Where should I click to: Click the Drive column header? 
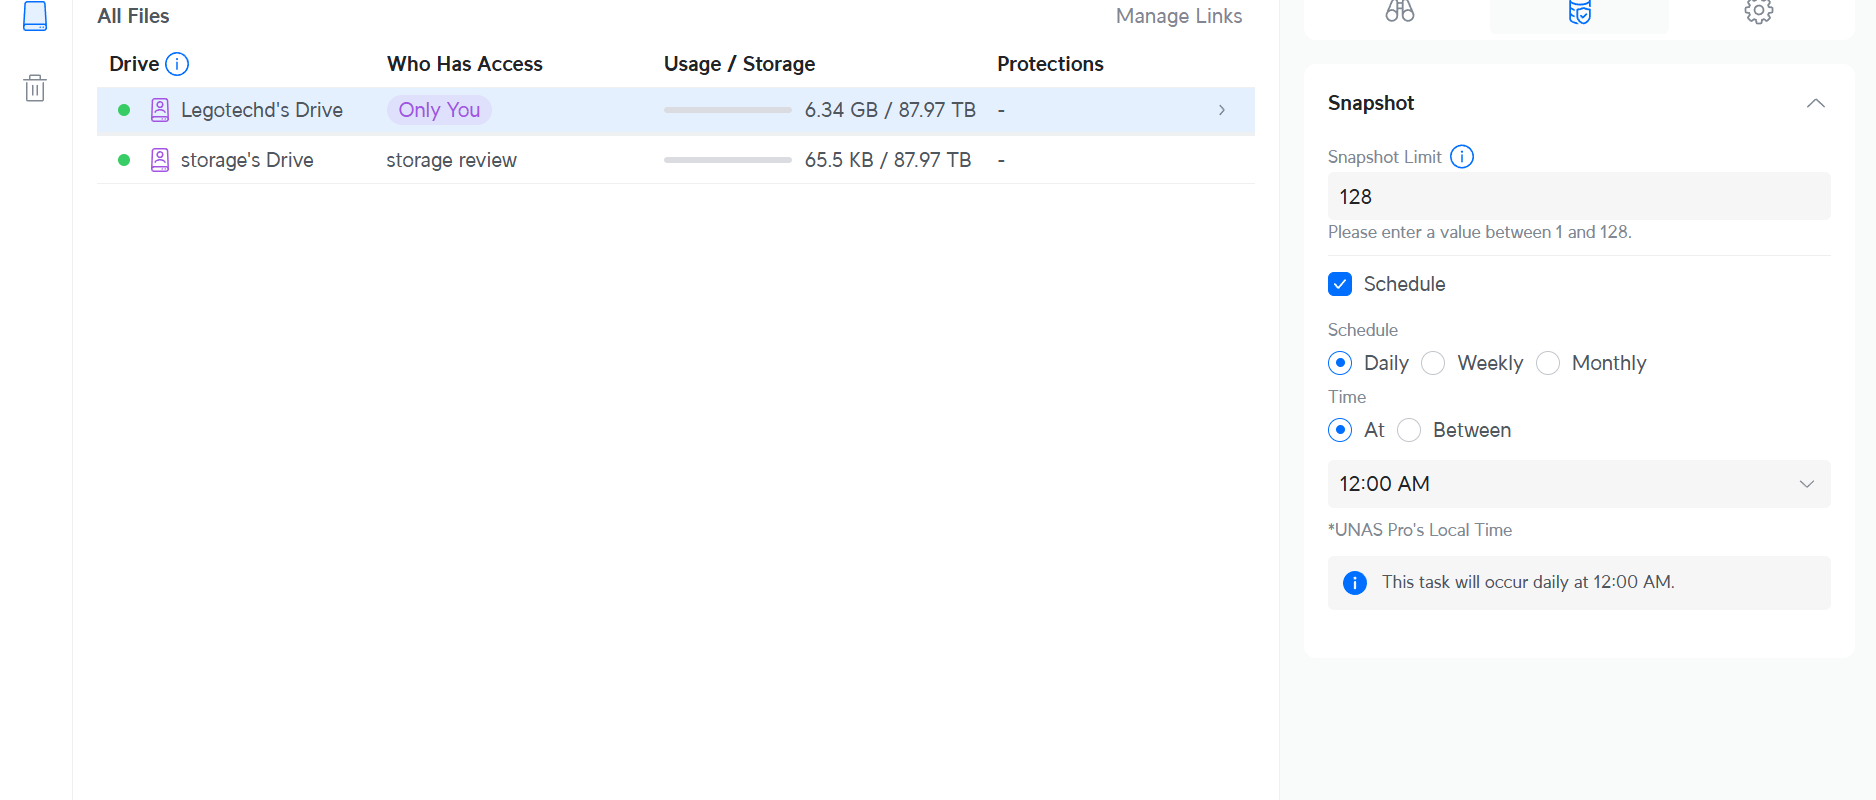click(x=134, y=64)
